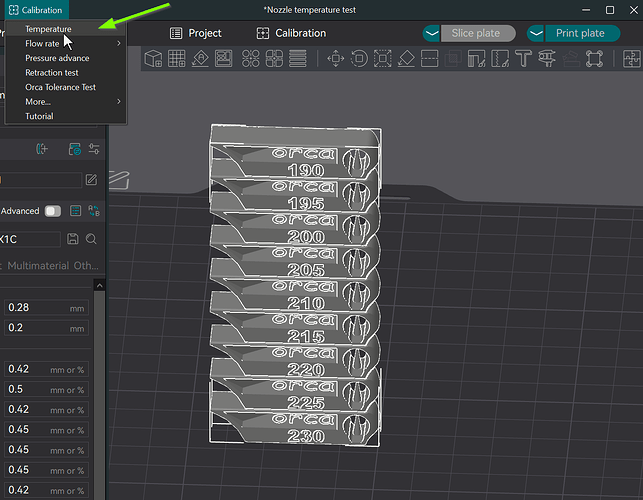Image resolution: width=643 pixels, height=500 pixels.
Task: Open Slice plate dropdown arrow
Action: [431, 33]
